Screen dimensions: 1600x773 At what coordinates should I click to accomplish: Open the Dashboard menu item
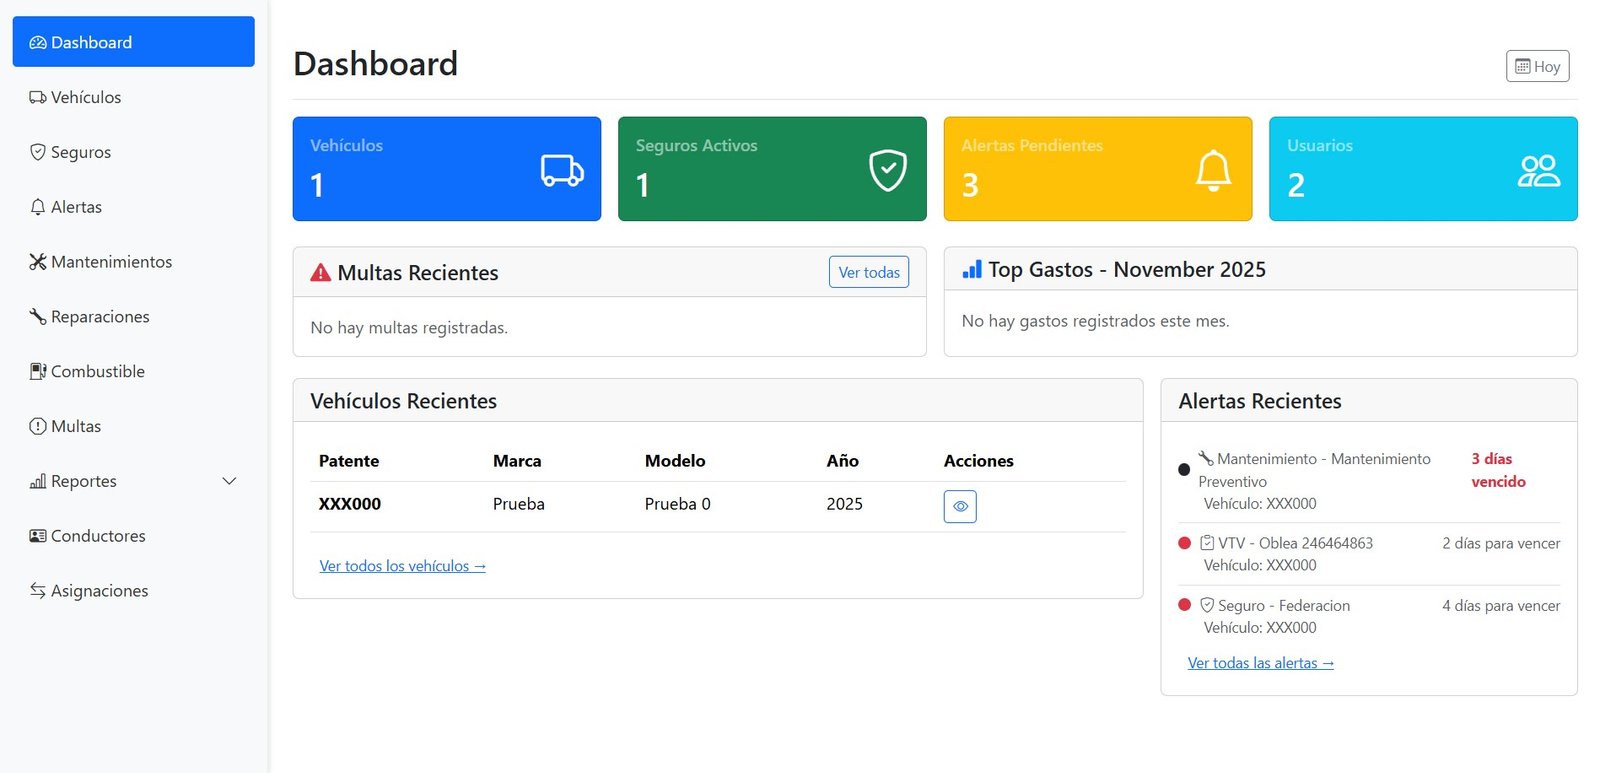(x=133, y=42)
